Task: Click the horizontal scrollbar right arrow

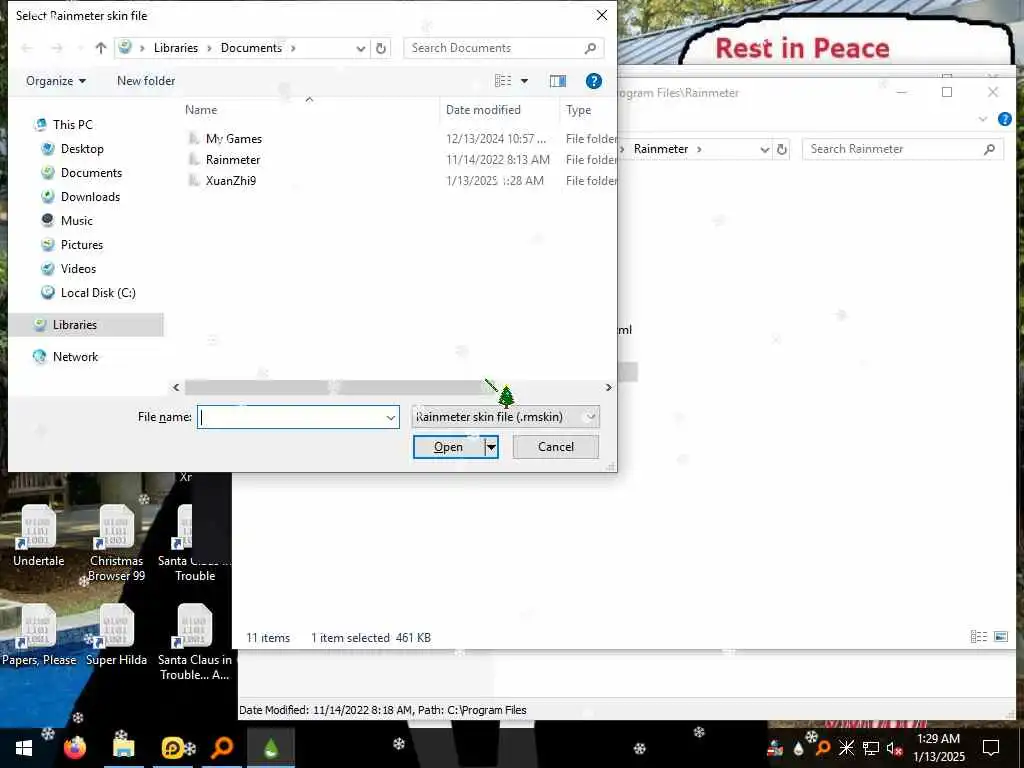Action: click(x=609, y=387)
